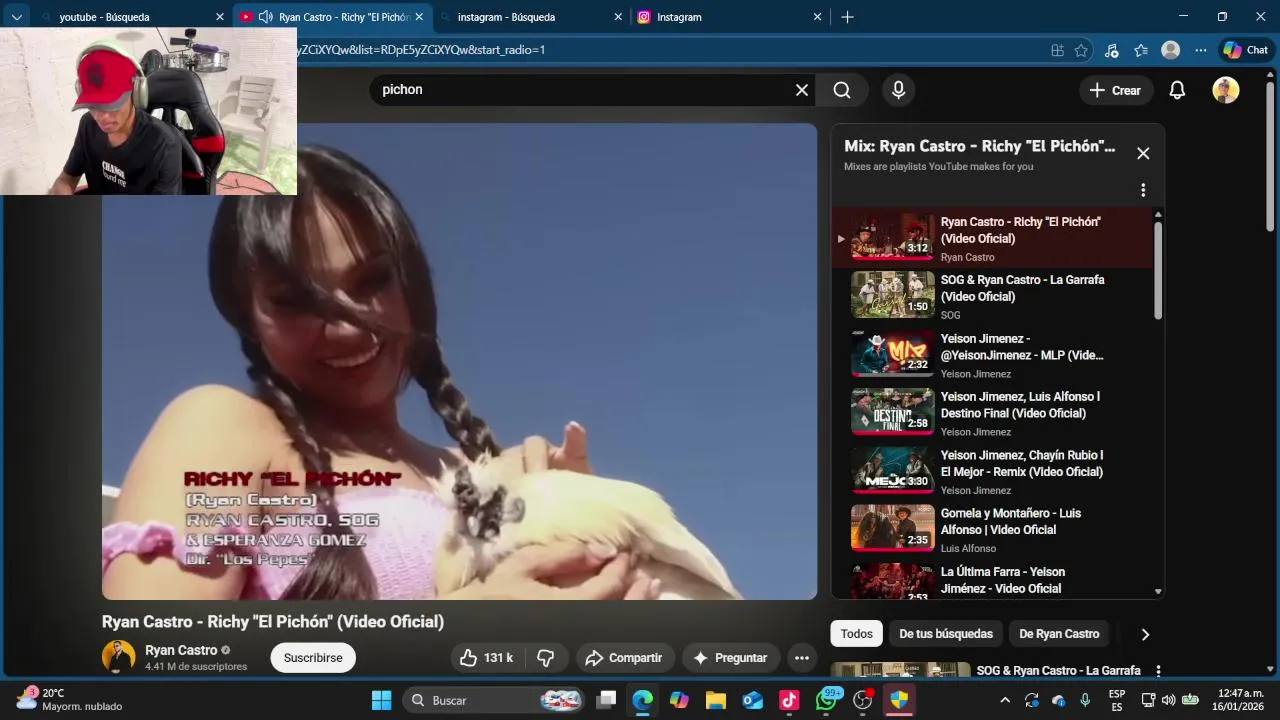Viewport: 1280px width, 720px height.
Task: Select the 'Todos' filter chip
Action: tap(856, 634)
